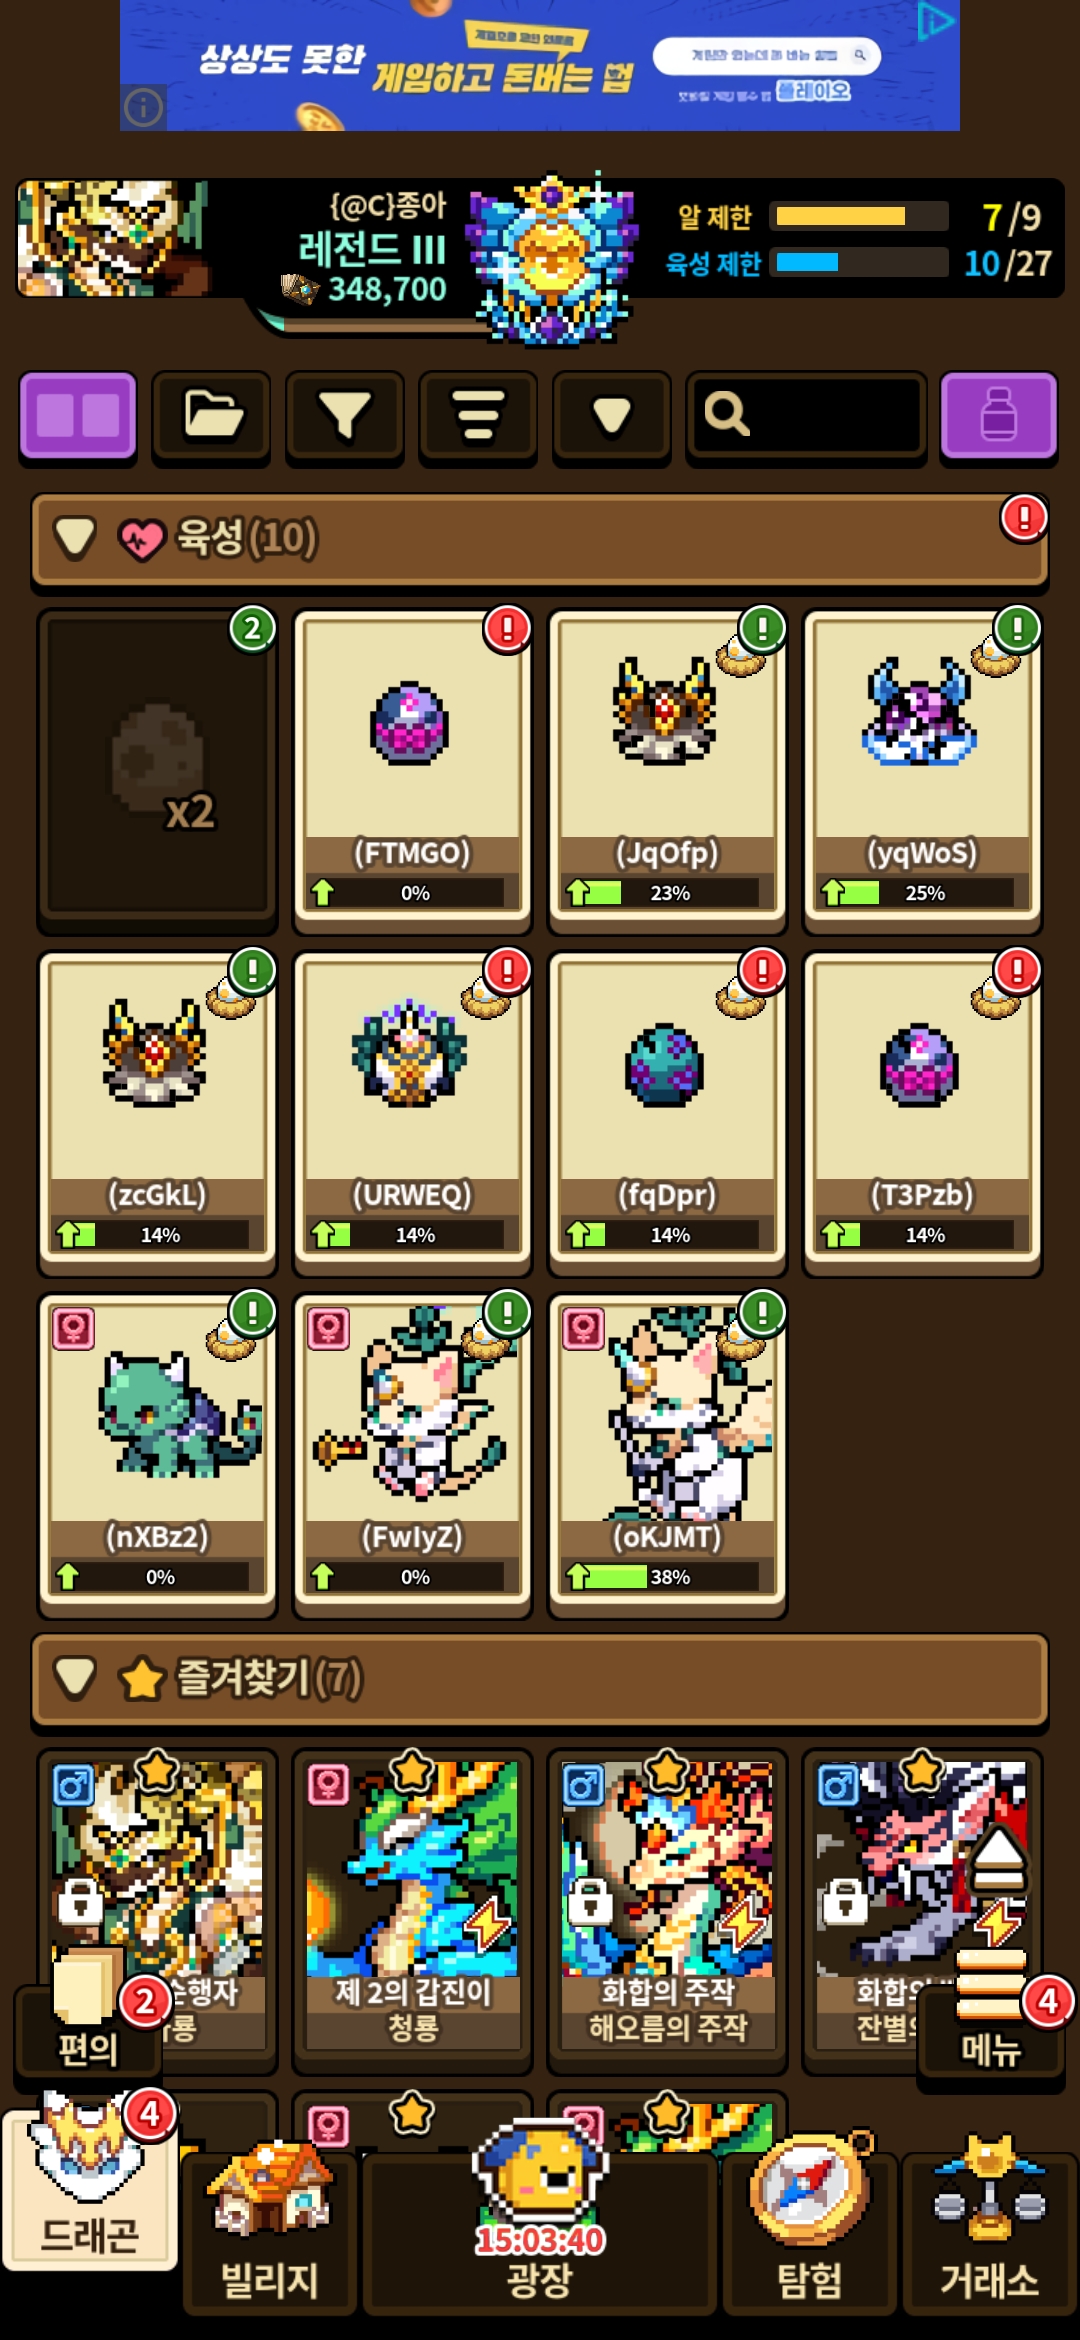The height and width of the screenshot is (2340, 1080).
Task: Collapse the 육성(10) section
Action: tap(76, 538)
